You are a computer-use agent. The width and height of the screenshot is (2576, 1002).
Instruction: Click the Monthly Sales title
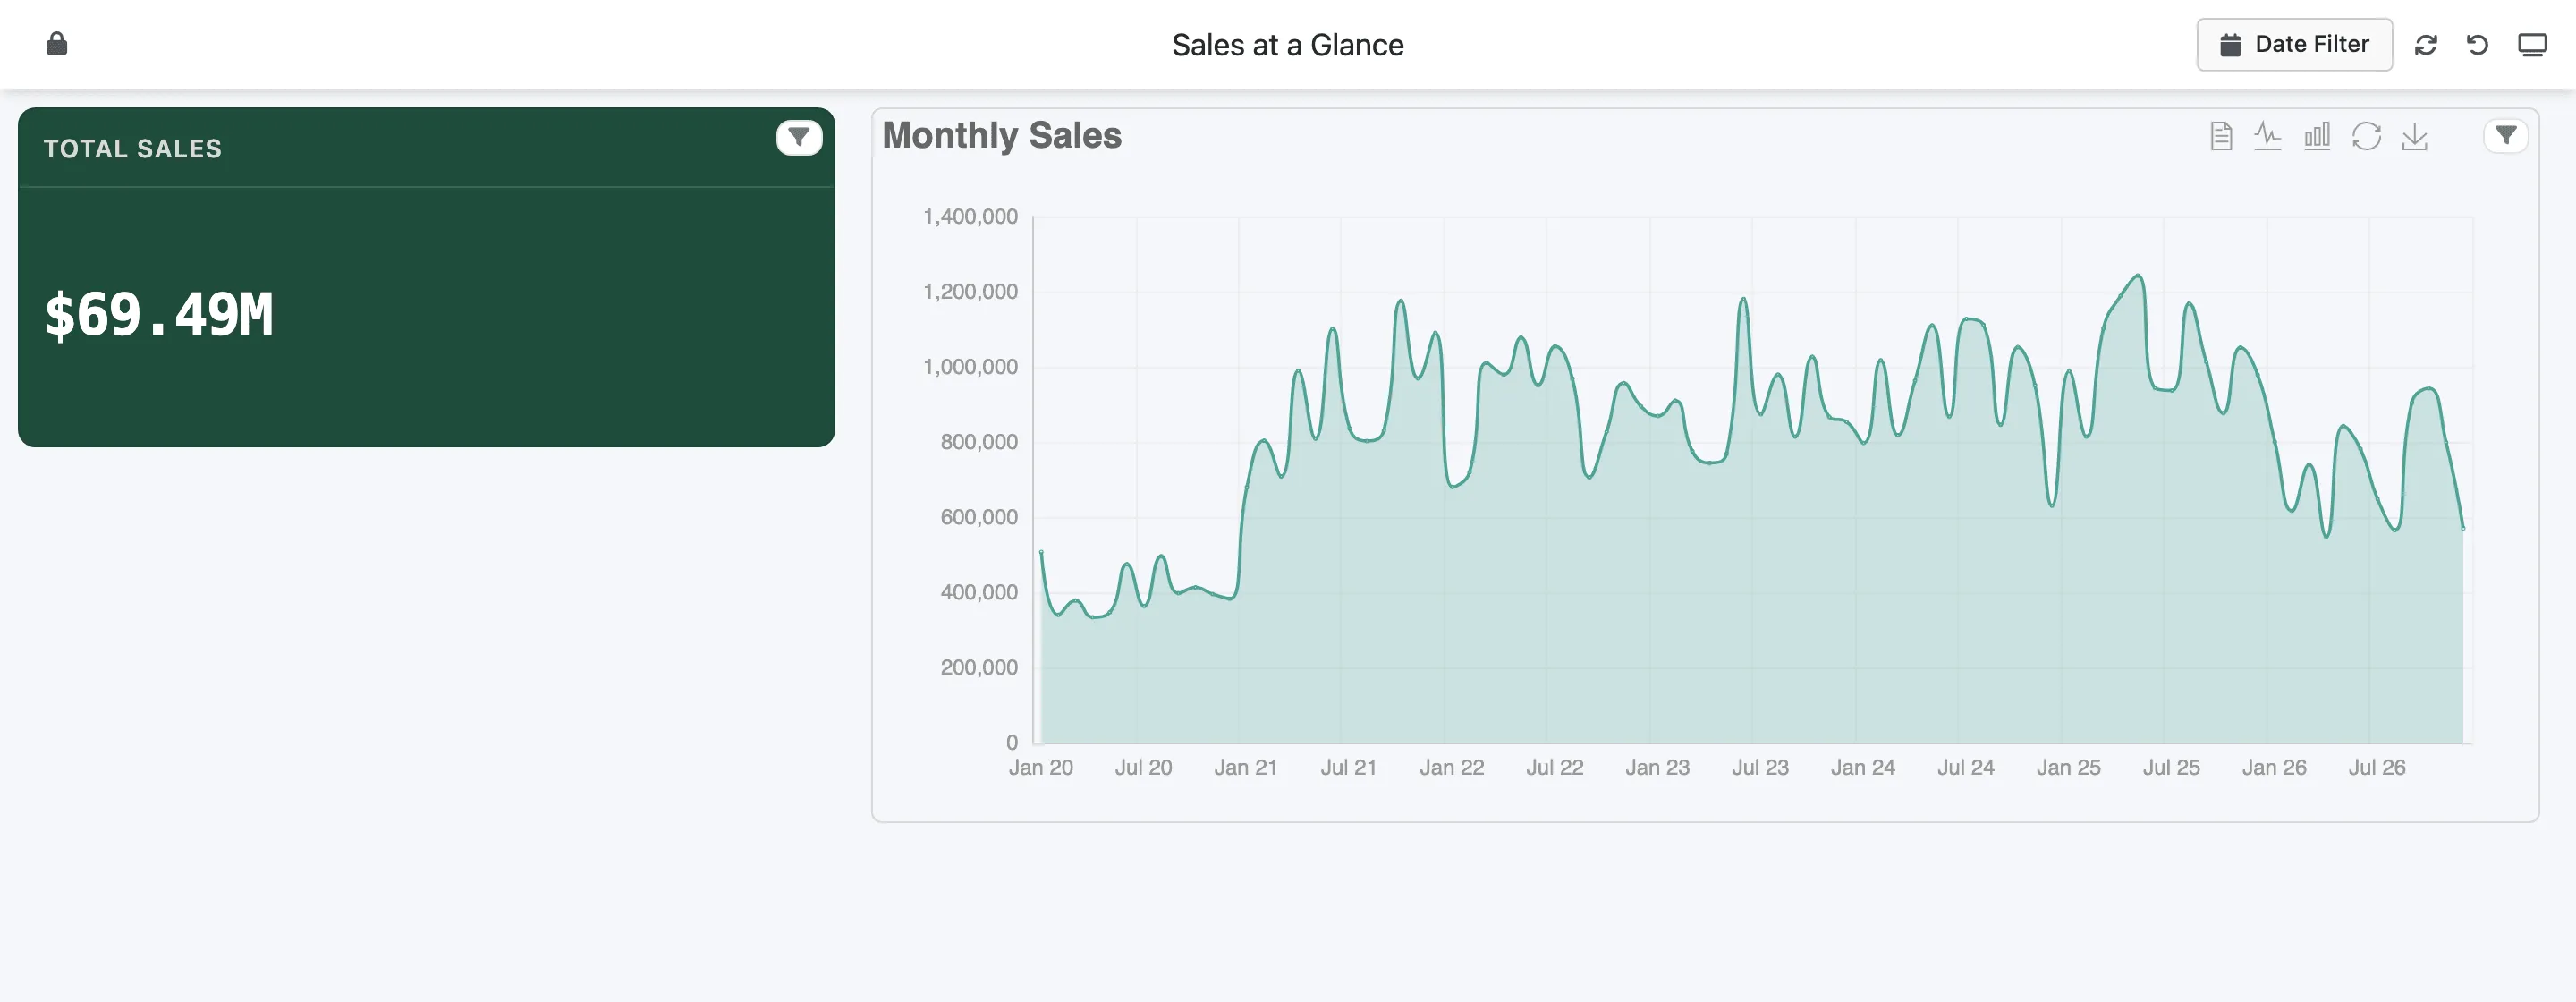click(x=1002, y=135)
